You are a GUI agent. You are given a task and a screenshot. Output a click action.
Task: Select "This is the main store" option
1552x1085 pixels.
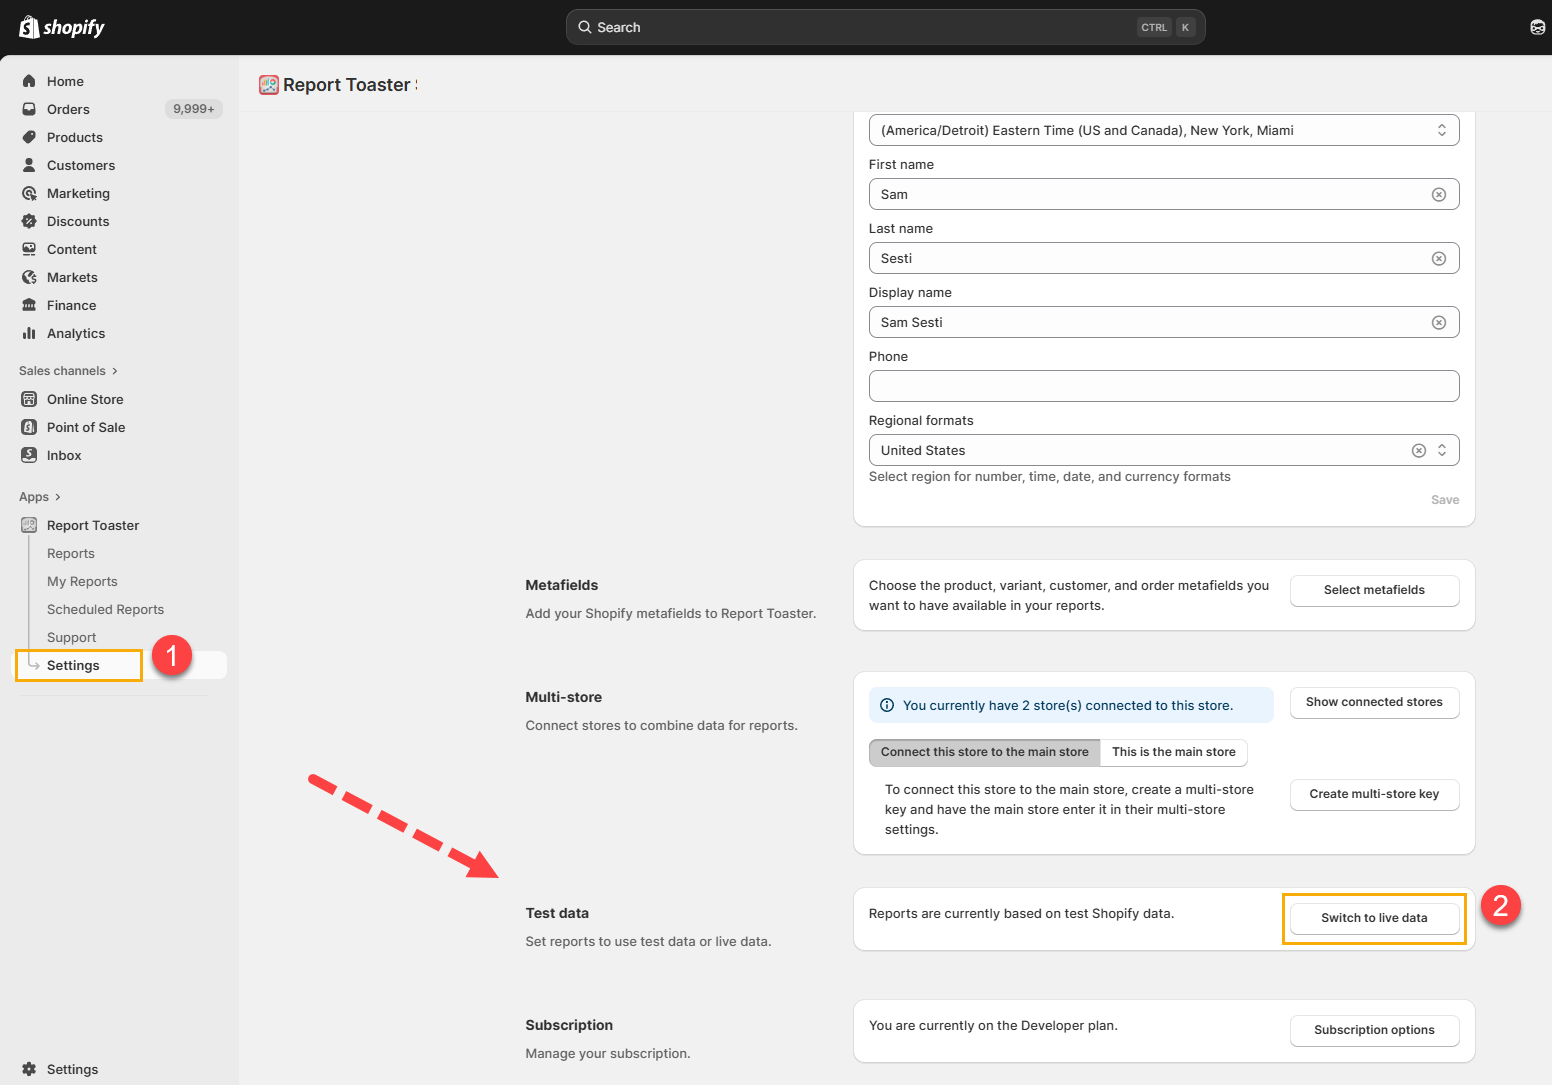coord(1173,752)
